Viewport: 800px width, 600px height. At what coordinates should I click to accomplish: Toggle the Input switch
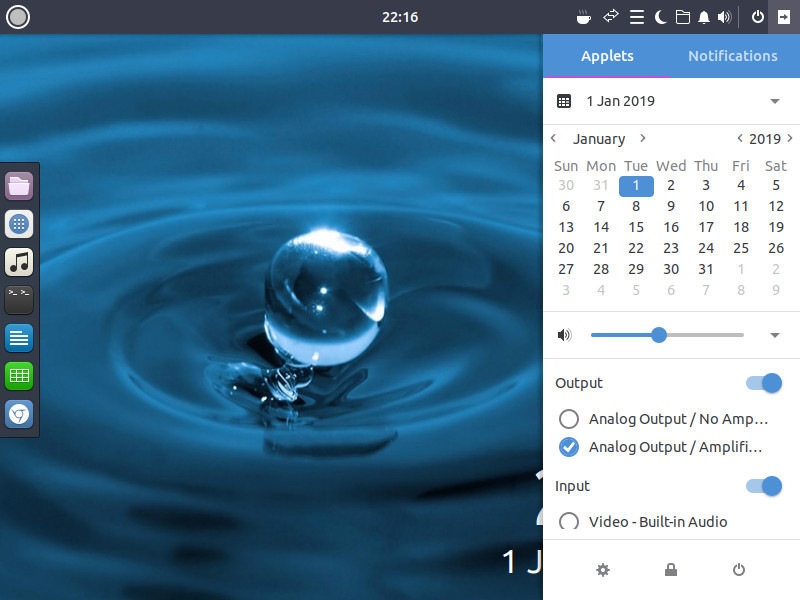point(764,486)
